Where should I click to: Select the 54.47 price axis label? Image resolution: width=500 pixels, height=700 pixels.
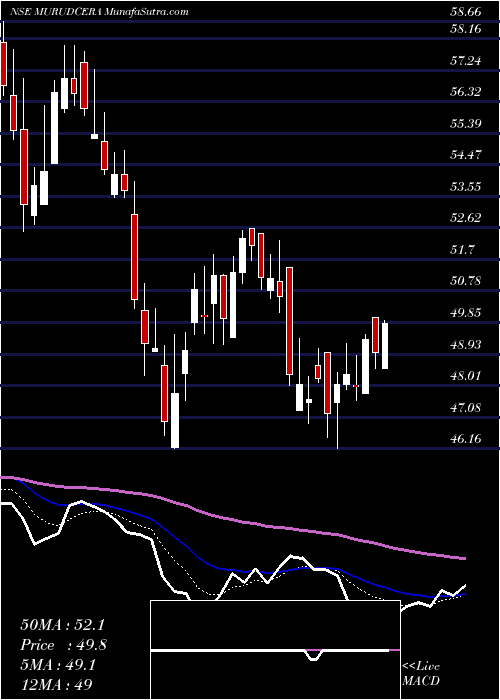click(x=465, y=155)
